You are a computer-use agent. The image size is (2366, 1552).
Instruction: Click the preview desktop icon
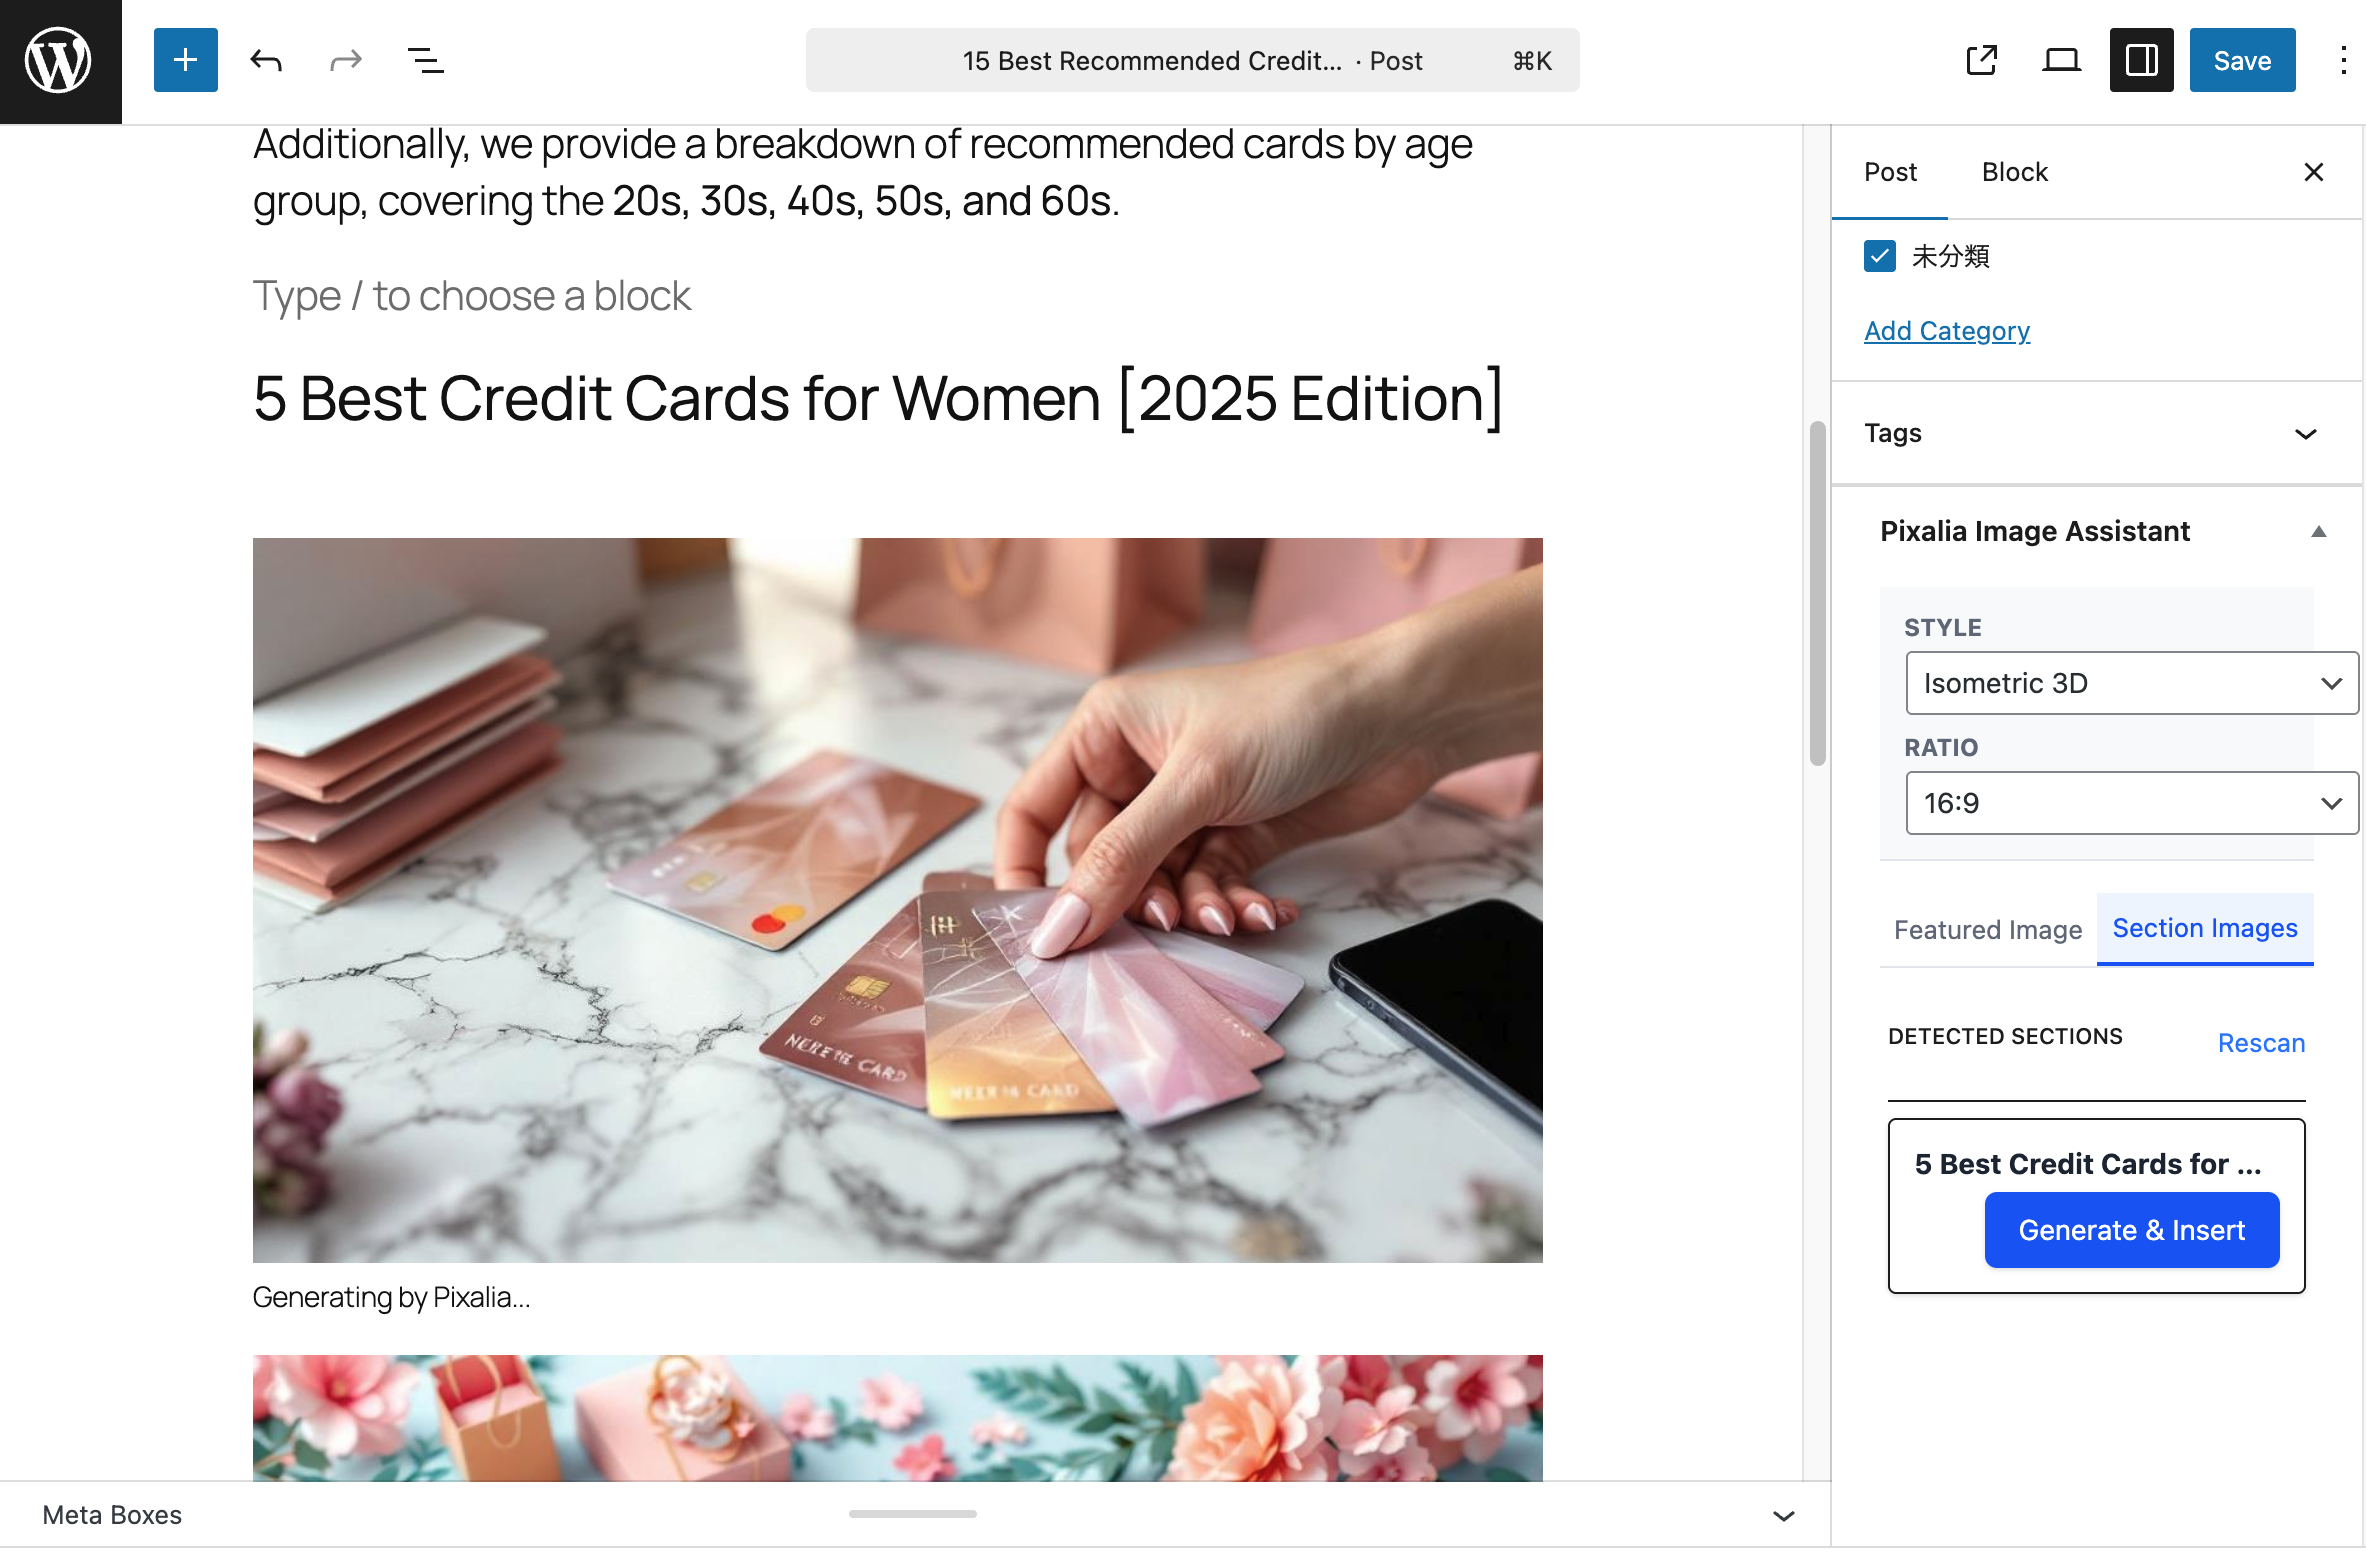(x=2061, y=60)
